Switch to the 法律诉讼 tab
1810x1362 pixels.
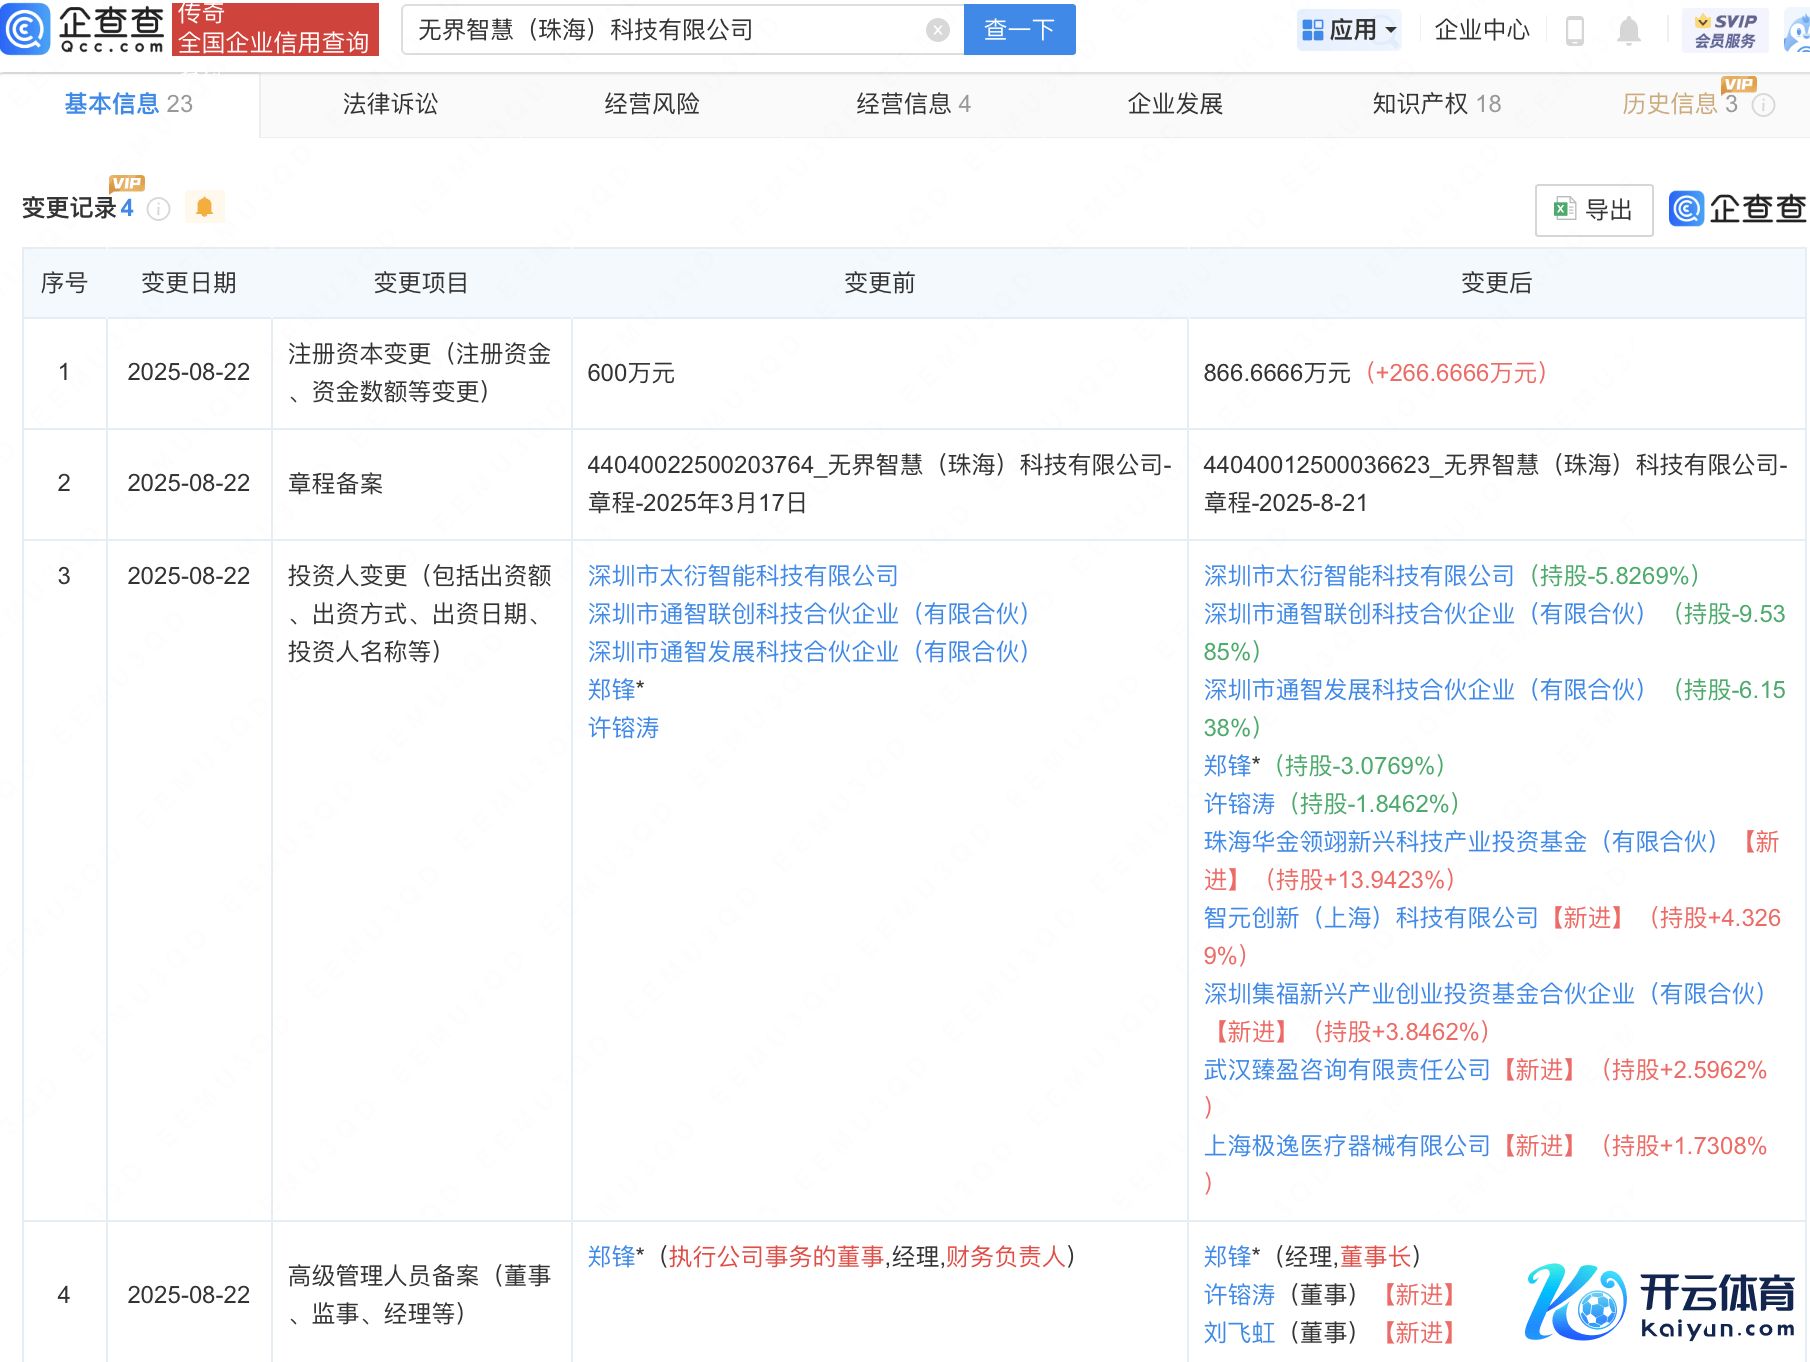point(390,104)
